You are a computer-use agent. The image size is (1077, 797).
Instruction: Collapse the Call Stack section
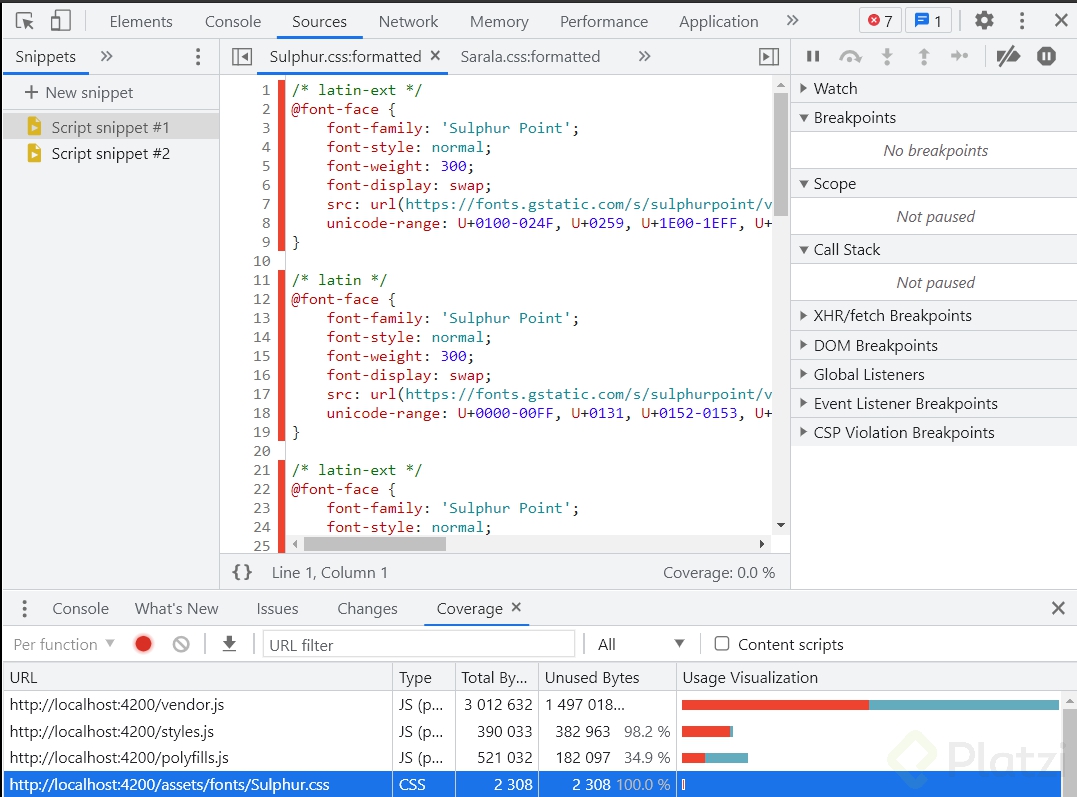934,249
